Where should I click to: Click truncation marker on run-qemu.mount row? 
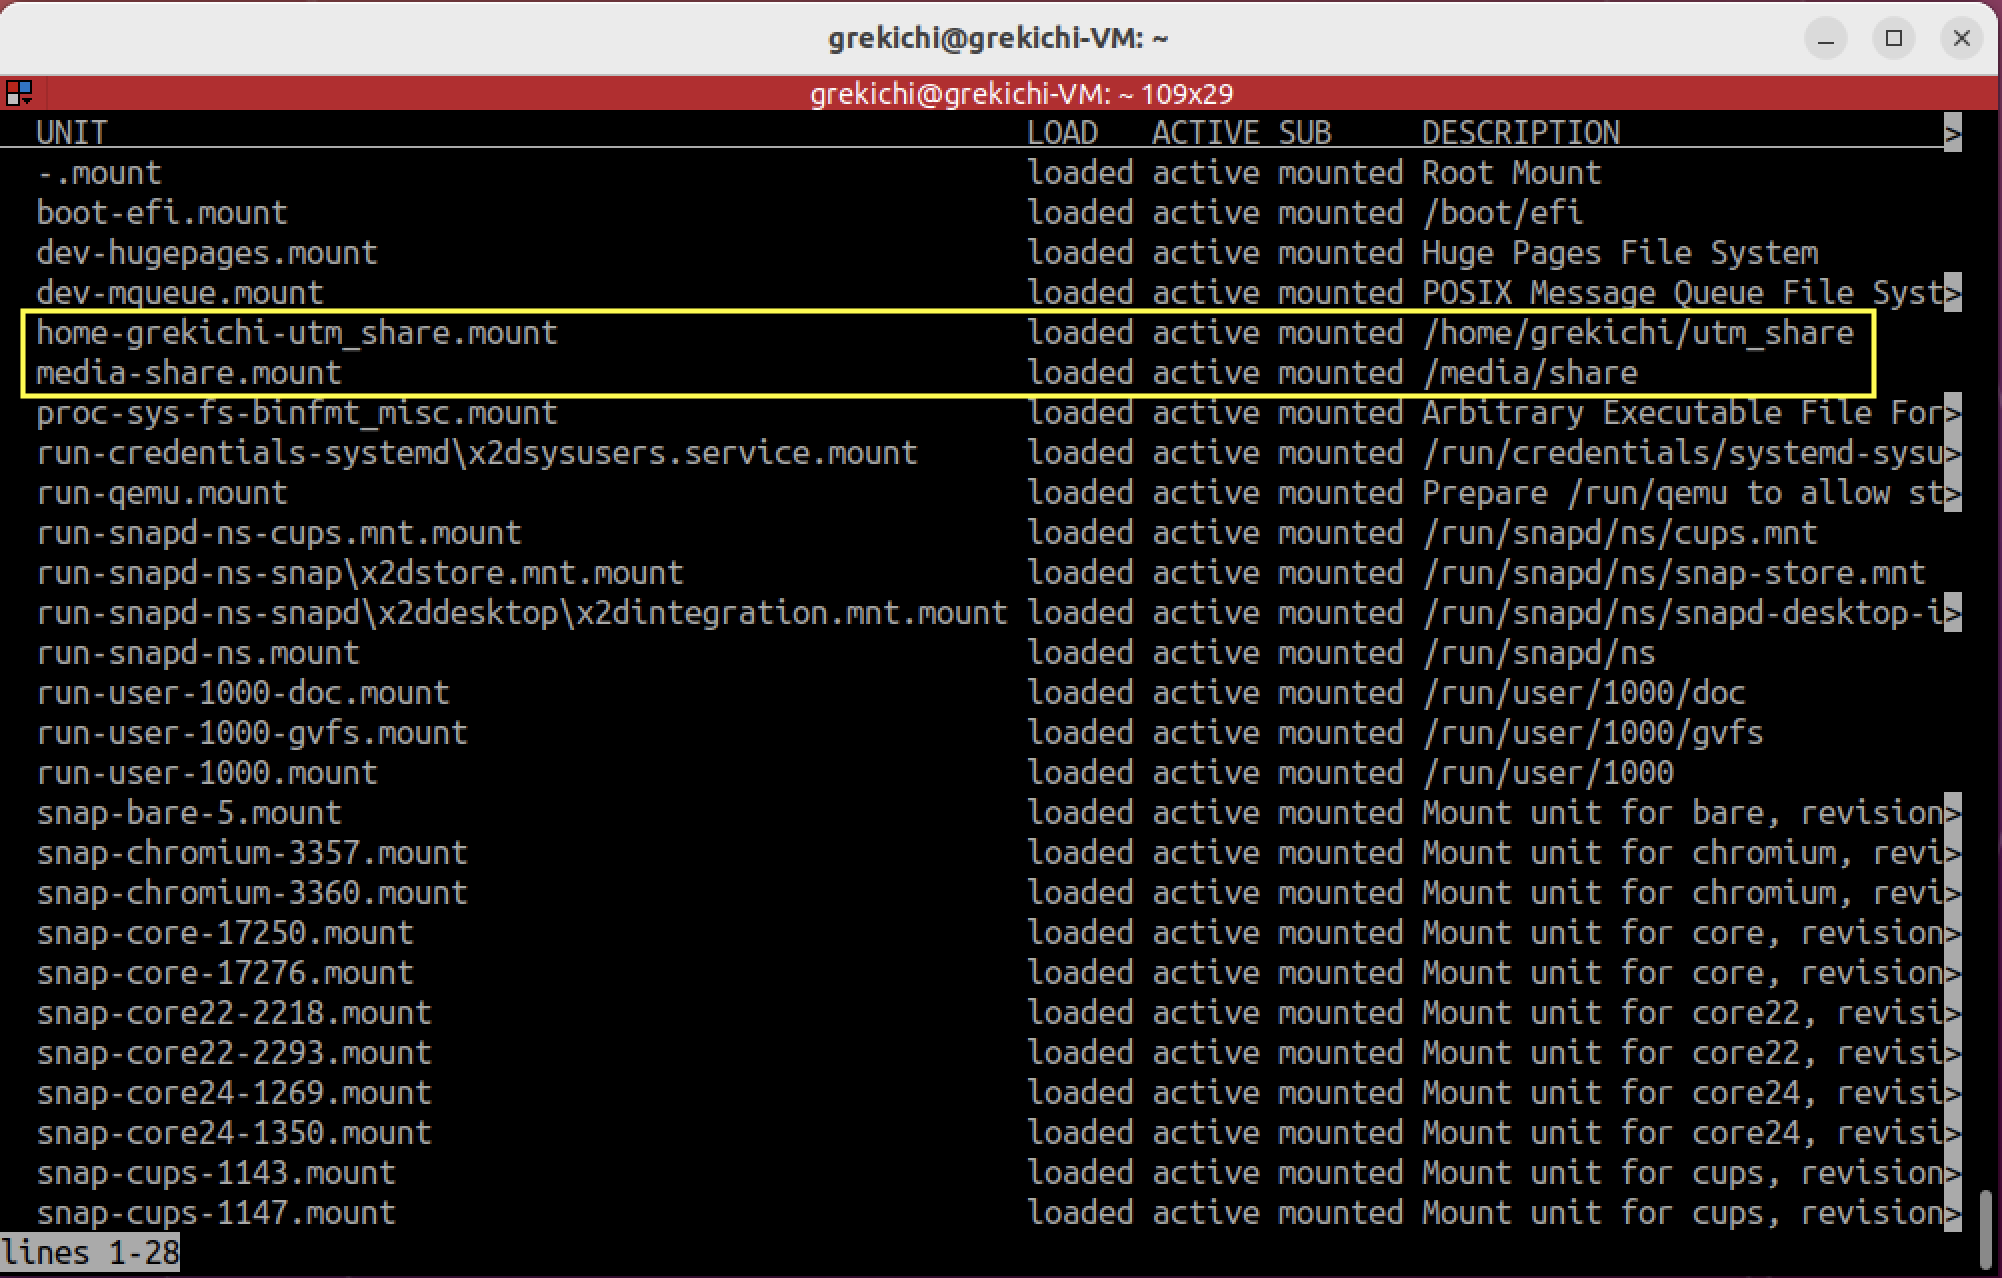pos(1952,493)
